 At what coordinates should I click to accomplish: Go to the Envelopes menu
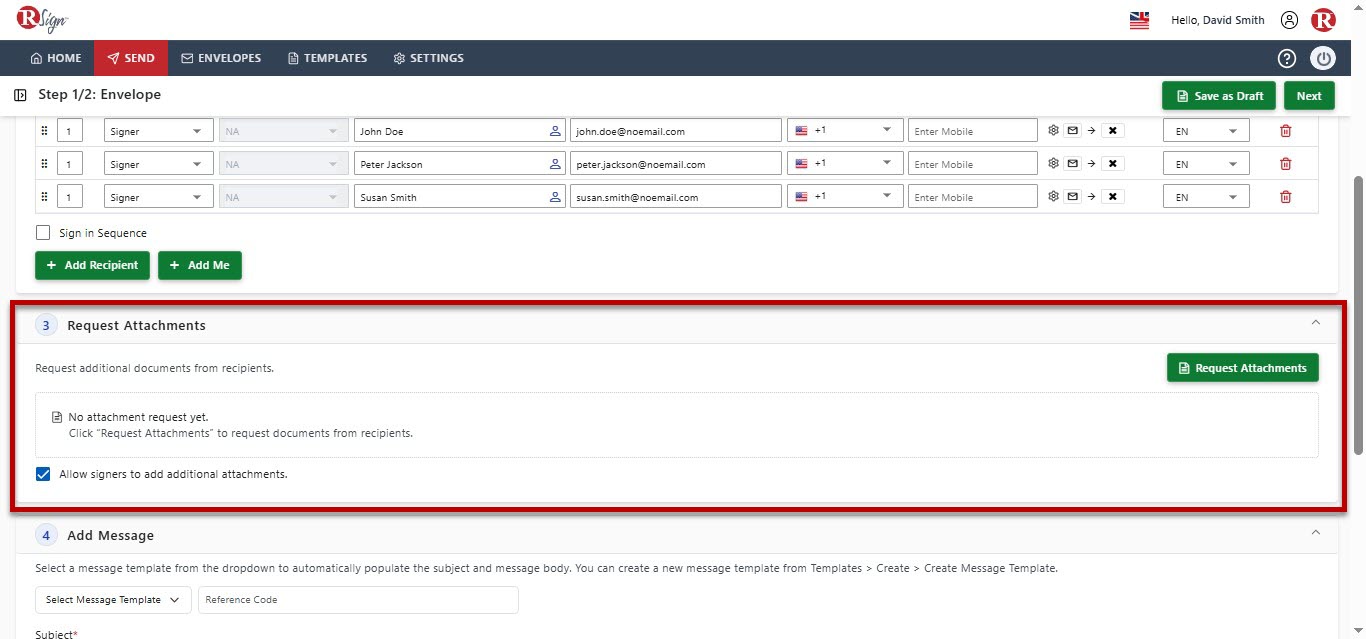[x=221, y=58]
